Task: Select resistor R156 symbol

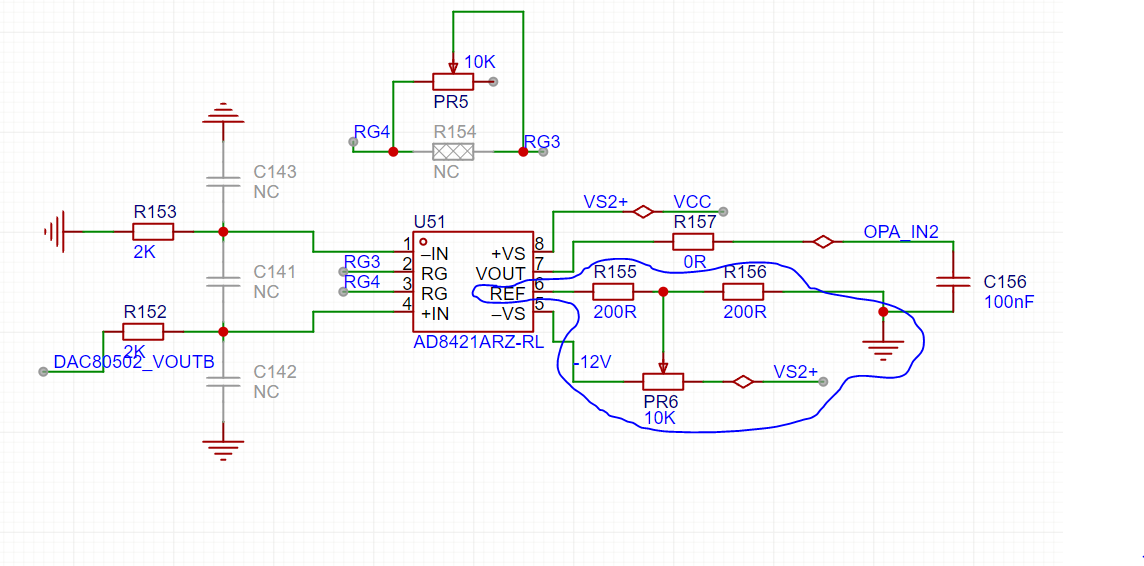Action: (743, 292)
